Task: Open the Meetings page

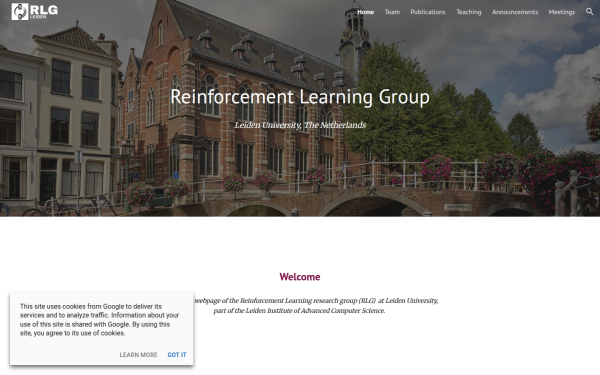Action: 562,12
